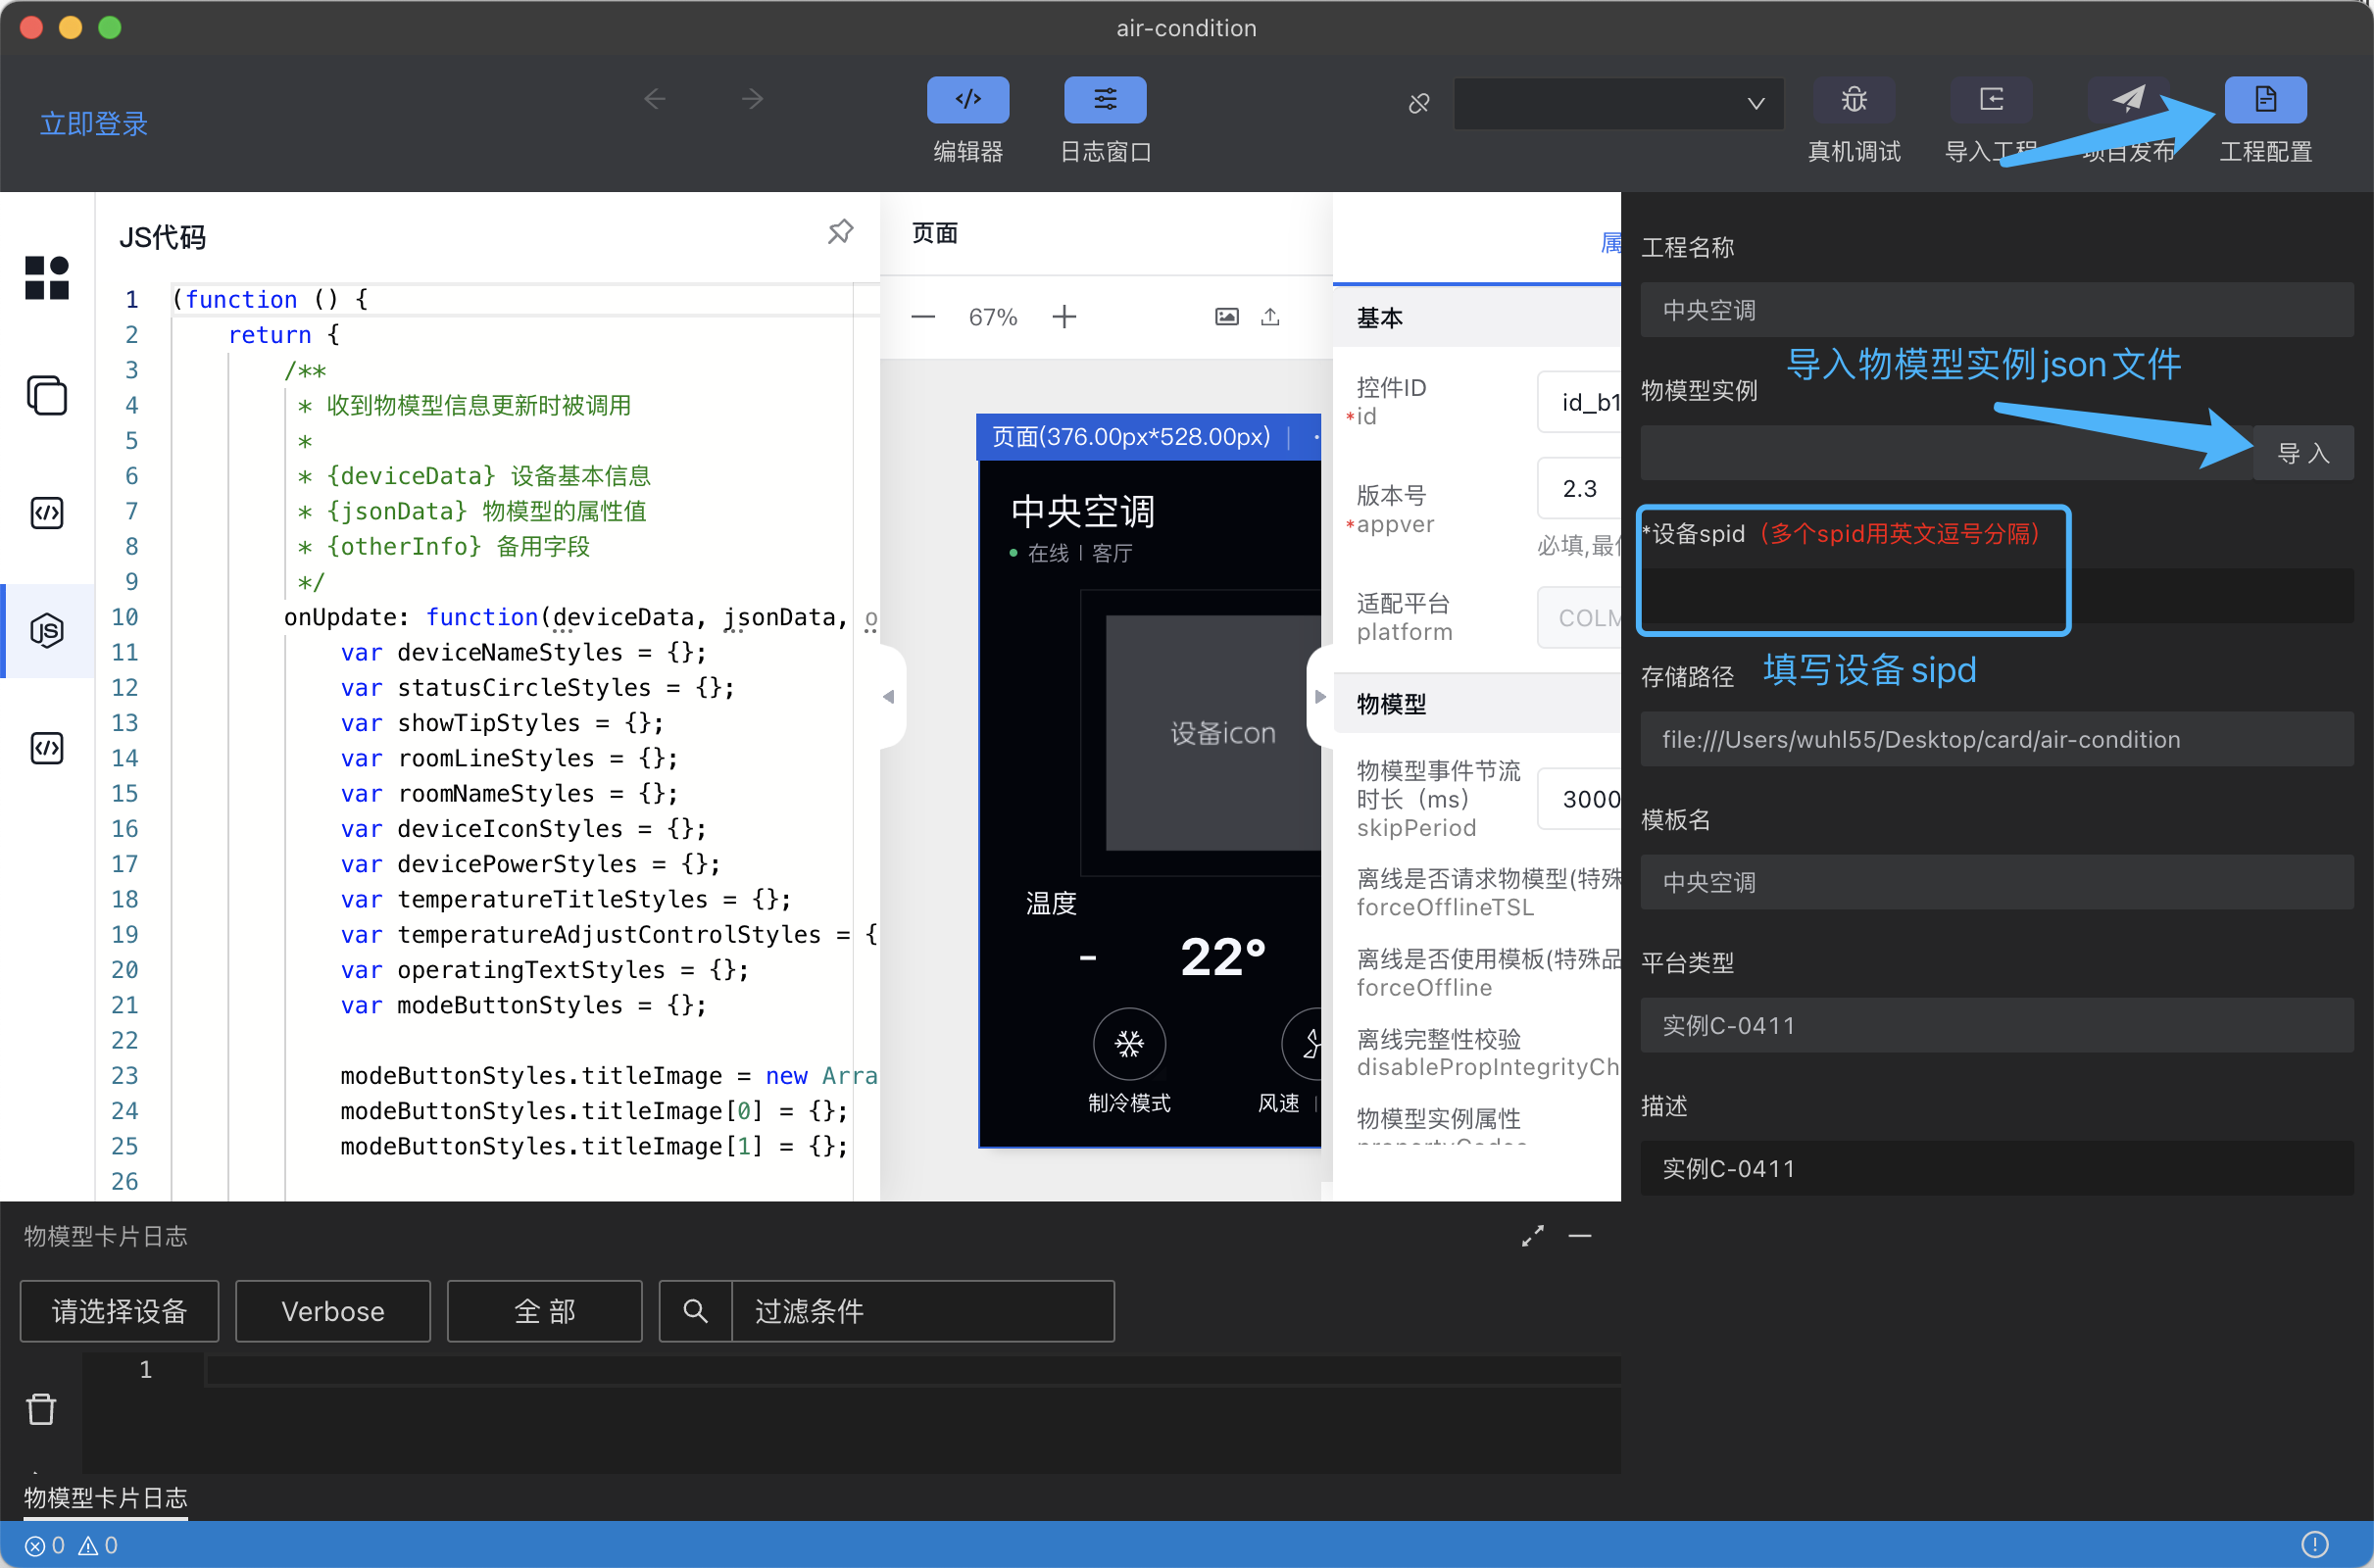Collapse the right properties panel arrow
This screenshot has height=1568, width=2374.
point(1320,697)
